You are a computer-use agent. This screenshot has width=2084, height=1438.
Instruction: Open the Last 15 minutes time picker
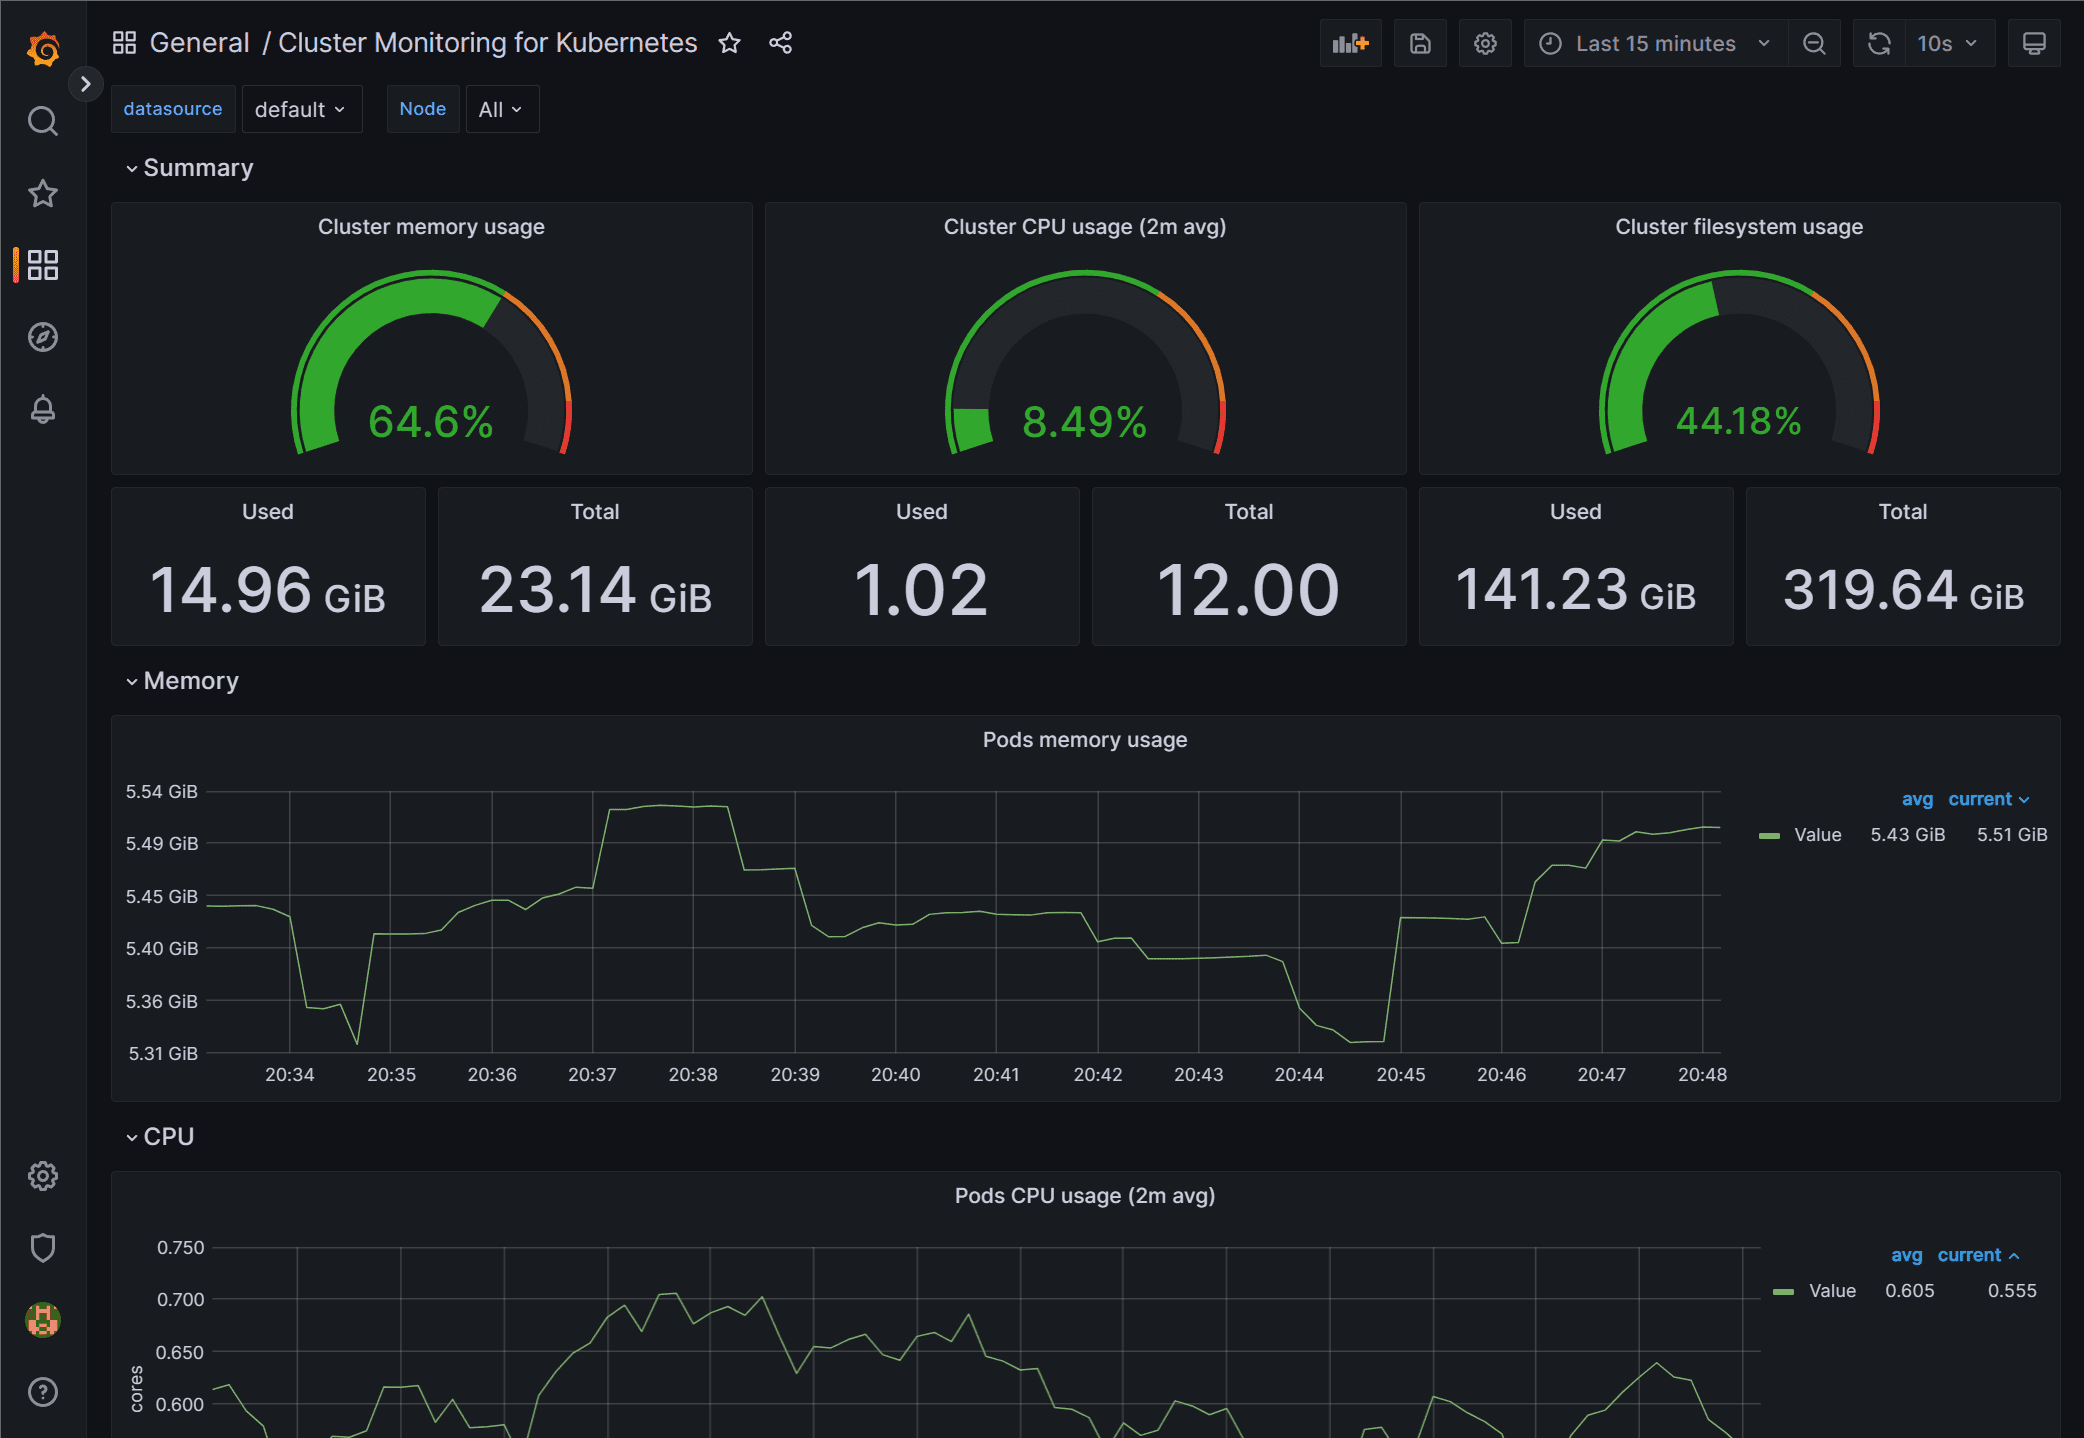click(x=1654, y=43)
